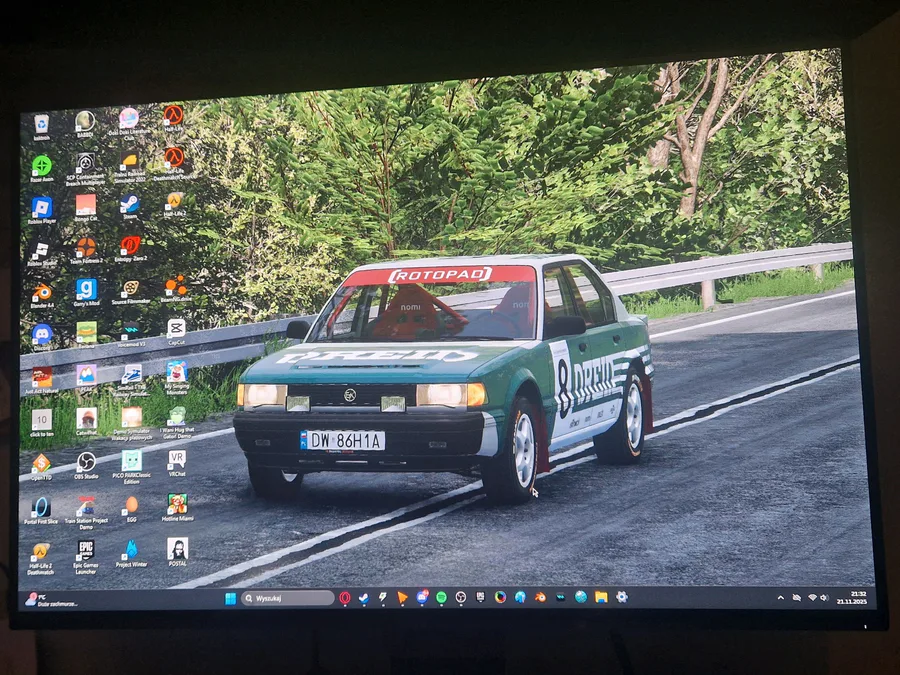Open Roblox Player desktop icon
900x675 pixels.
click(41, 211)
